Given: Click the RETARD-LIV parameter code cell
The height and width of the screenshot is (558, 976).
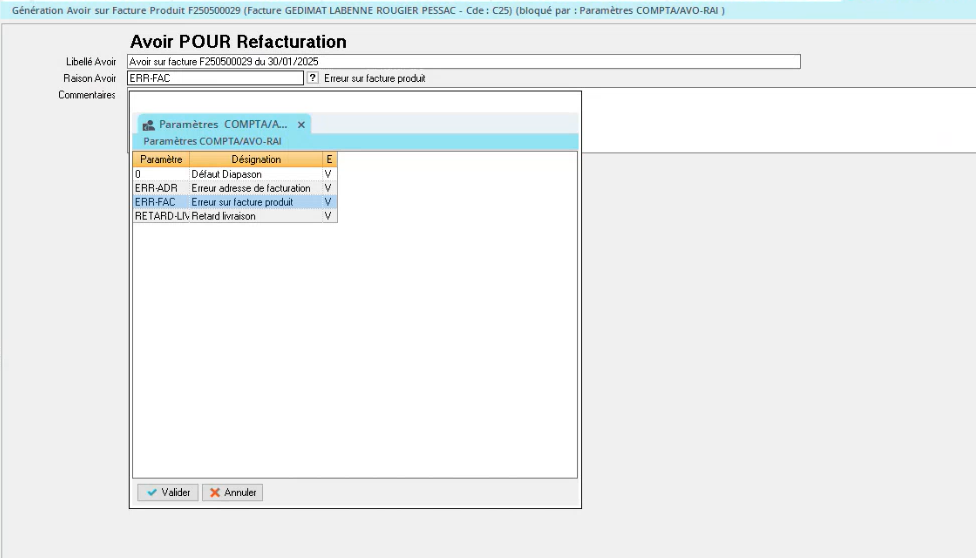Looking at the screenshot, I should 160,216.
